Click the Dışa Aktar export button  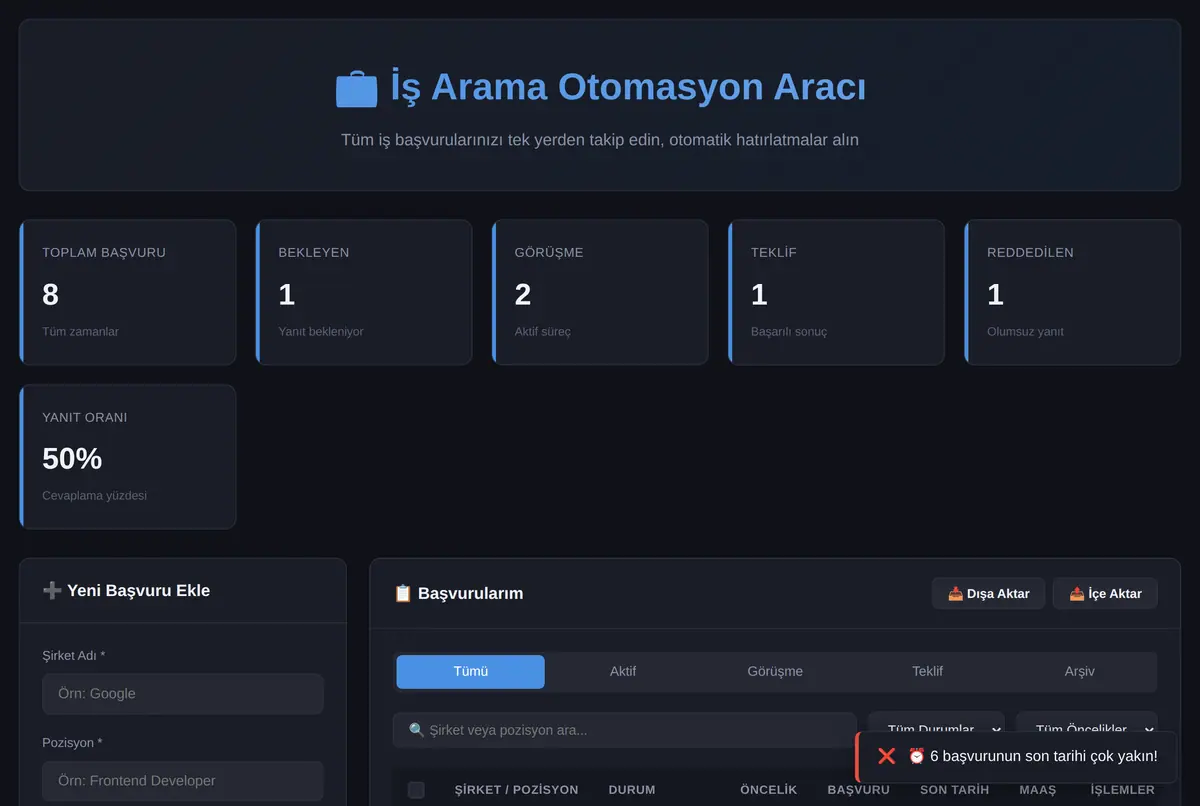pyautogui.click(x=988, y=593)
